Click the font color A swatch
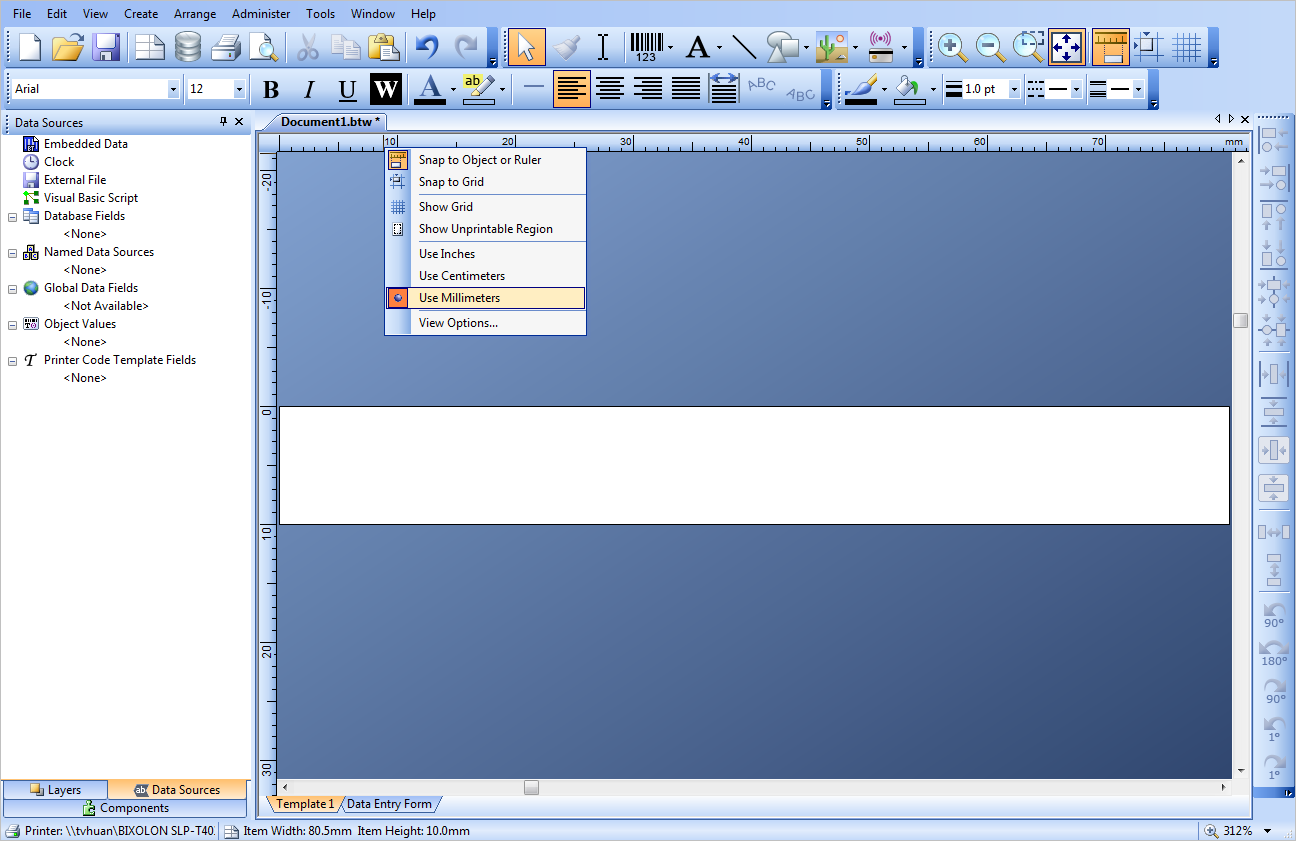This screenshot has width=1296, height=841. [430, 89]
